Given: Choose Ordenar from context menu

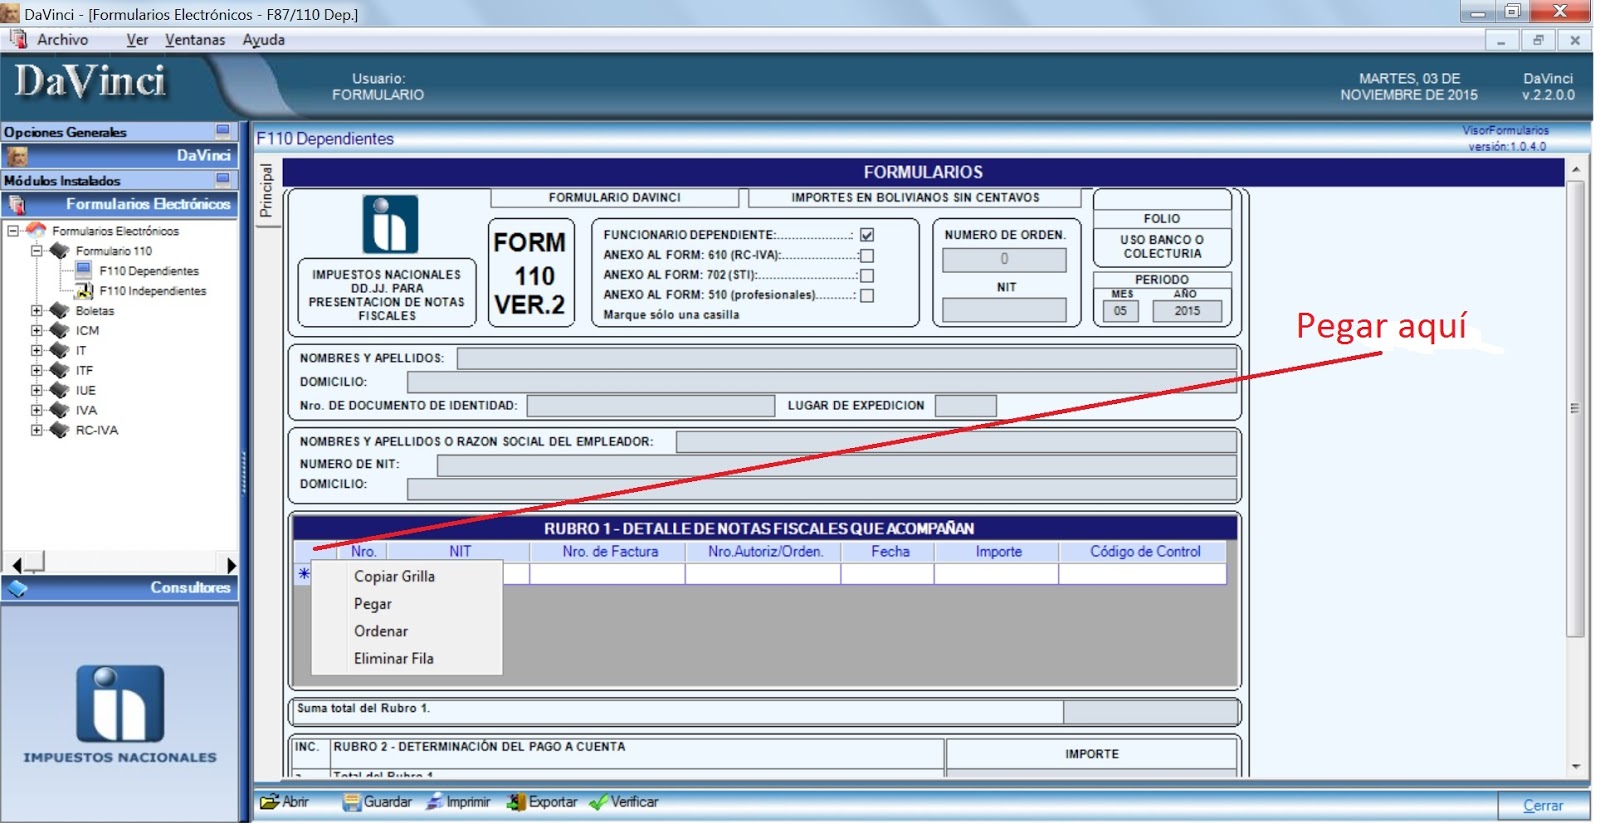Looking at the screenshot, I should click(407, 631).
